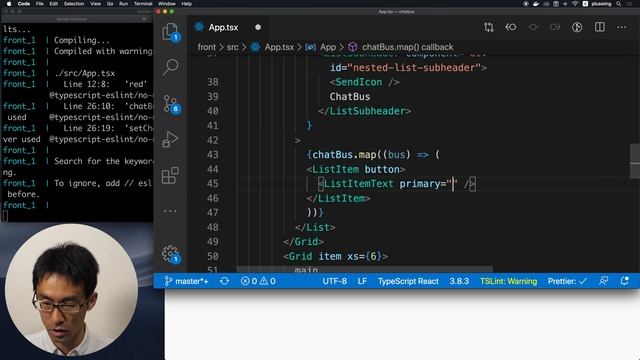Select the App.tsx editor tab
640x360 pixels.
pos(223,27)
